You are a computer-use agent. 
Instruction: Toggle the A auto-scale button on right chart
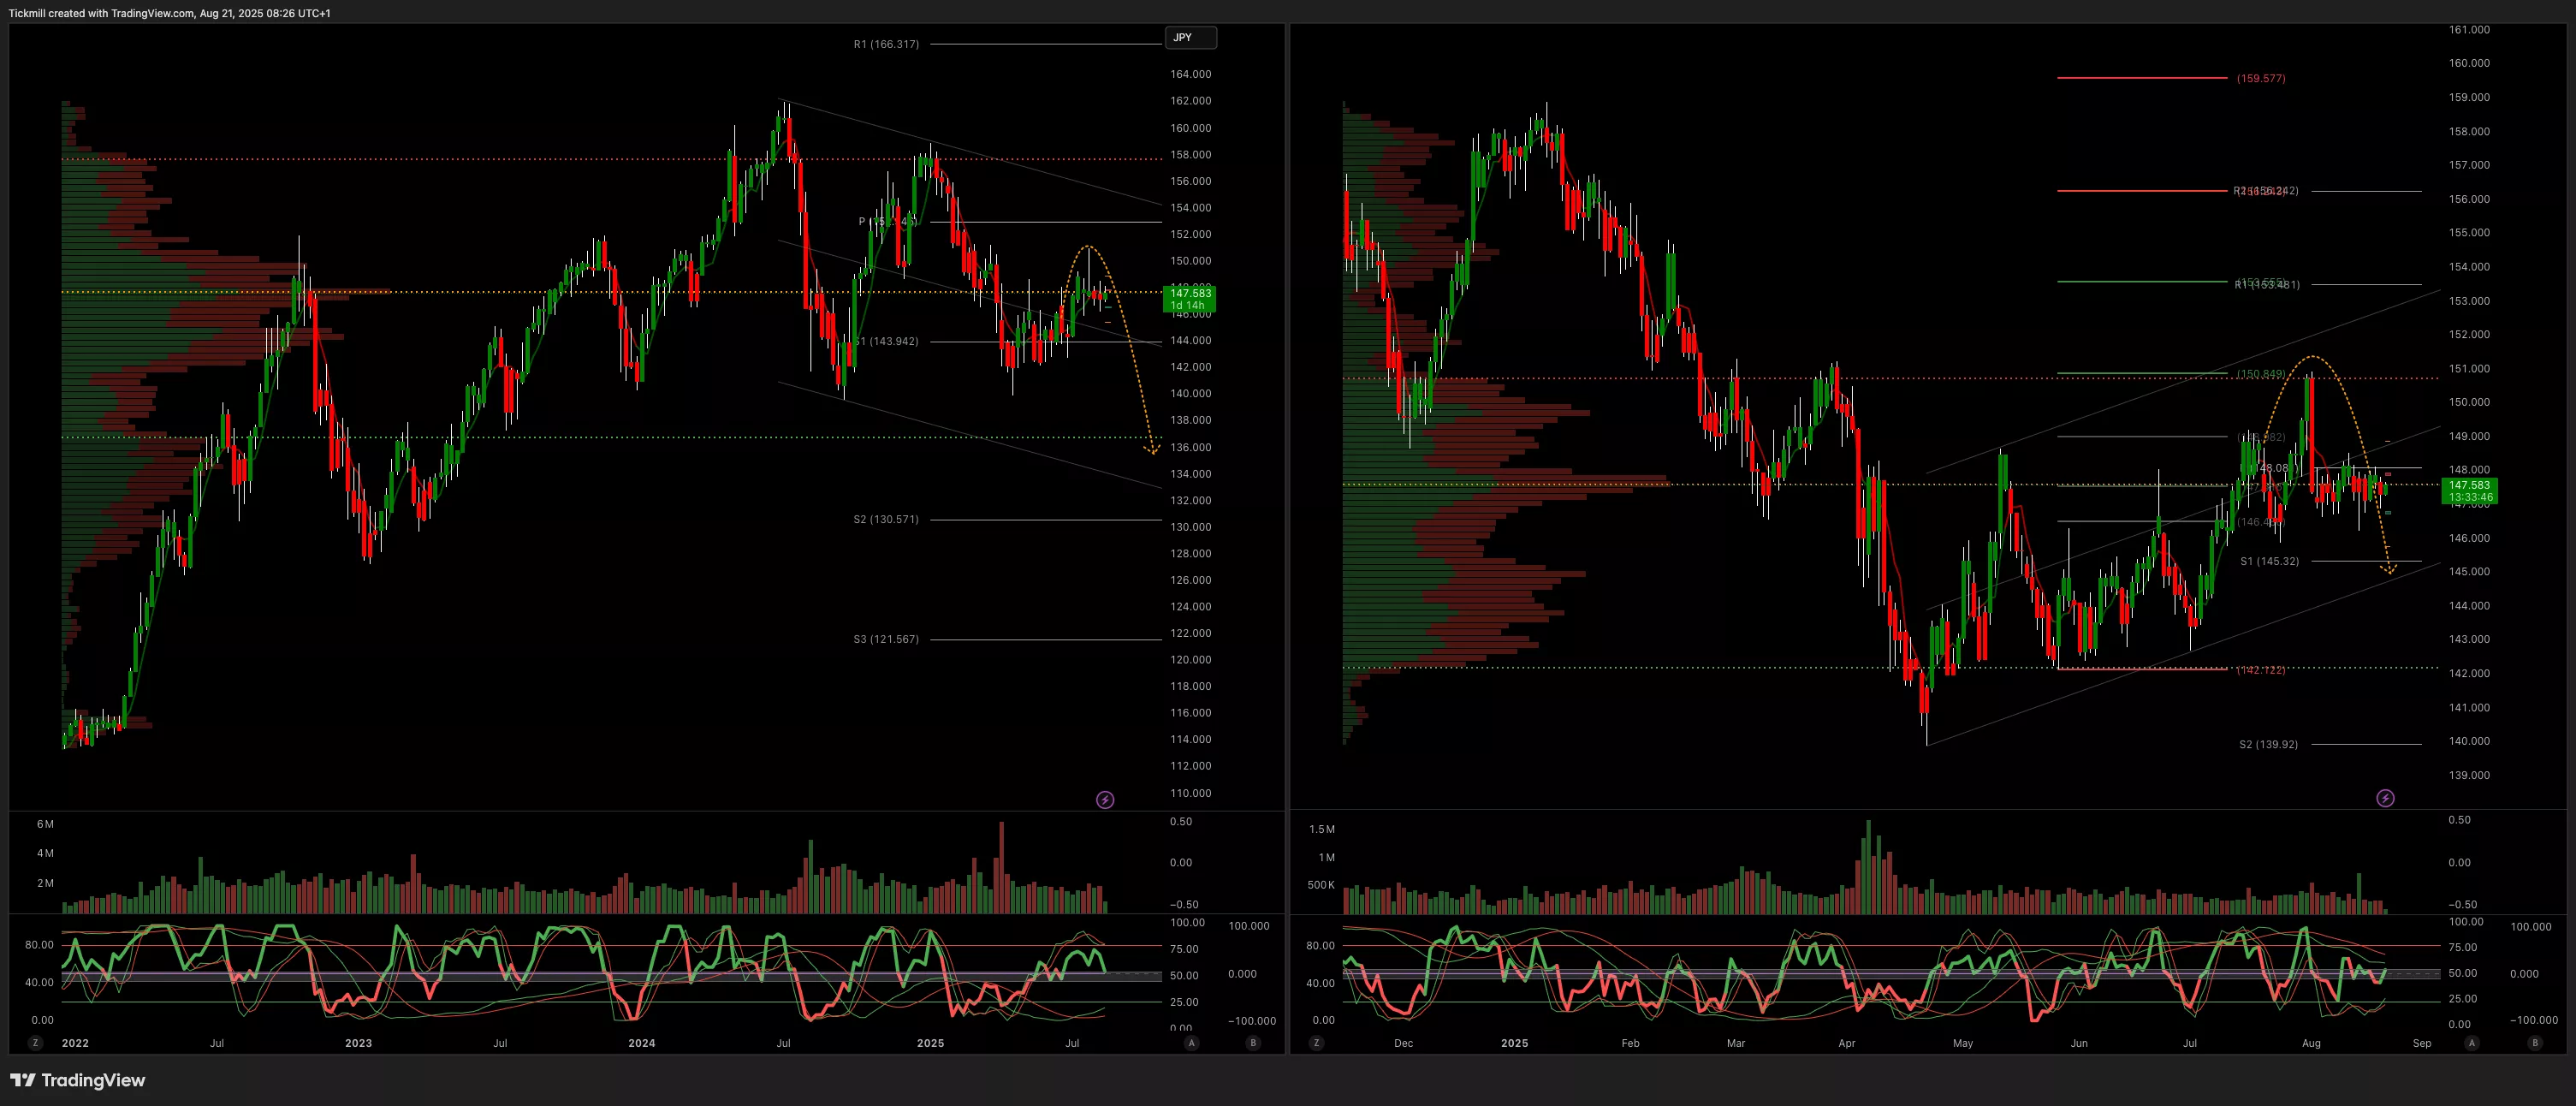point(2472,1043)
